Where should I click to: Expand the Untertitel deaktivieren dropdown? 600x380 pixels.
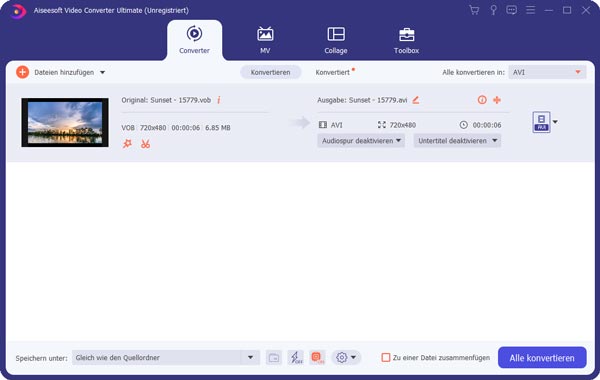click(x=457, y=141)
